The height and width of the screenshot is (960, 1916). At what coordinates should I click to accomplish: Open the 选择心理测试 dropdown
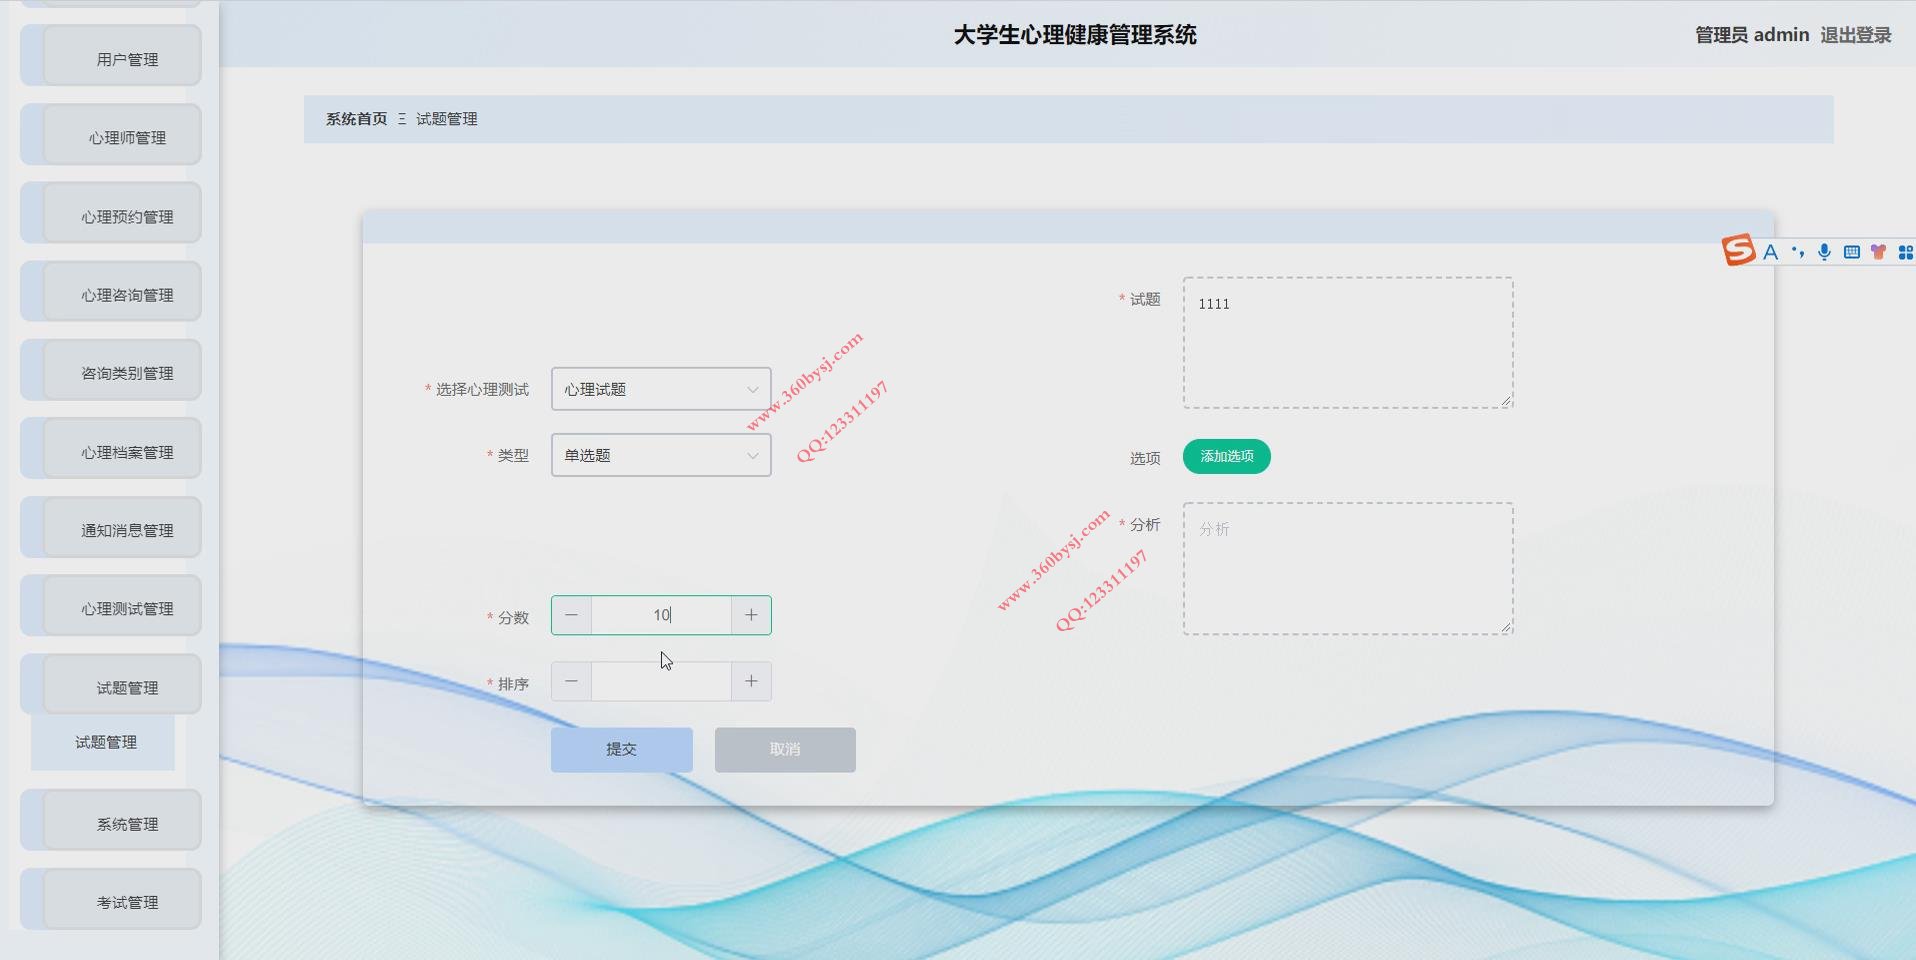pos(661,389)
